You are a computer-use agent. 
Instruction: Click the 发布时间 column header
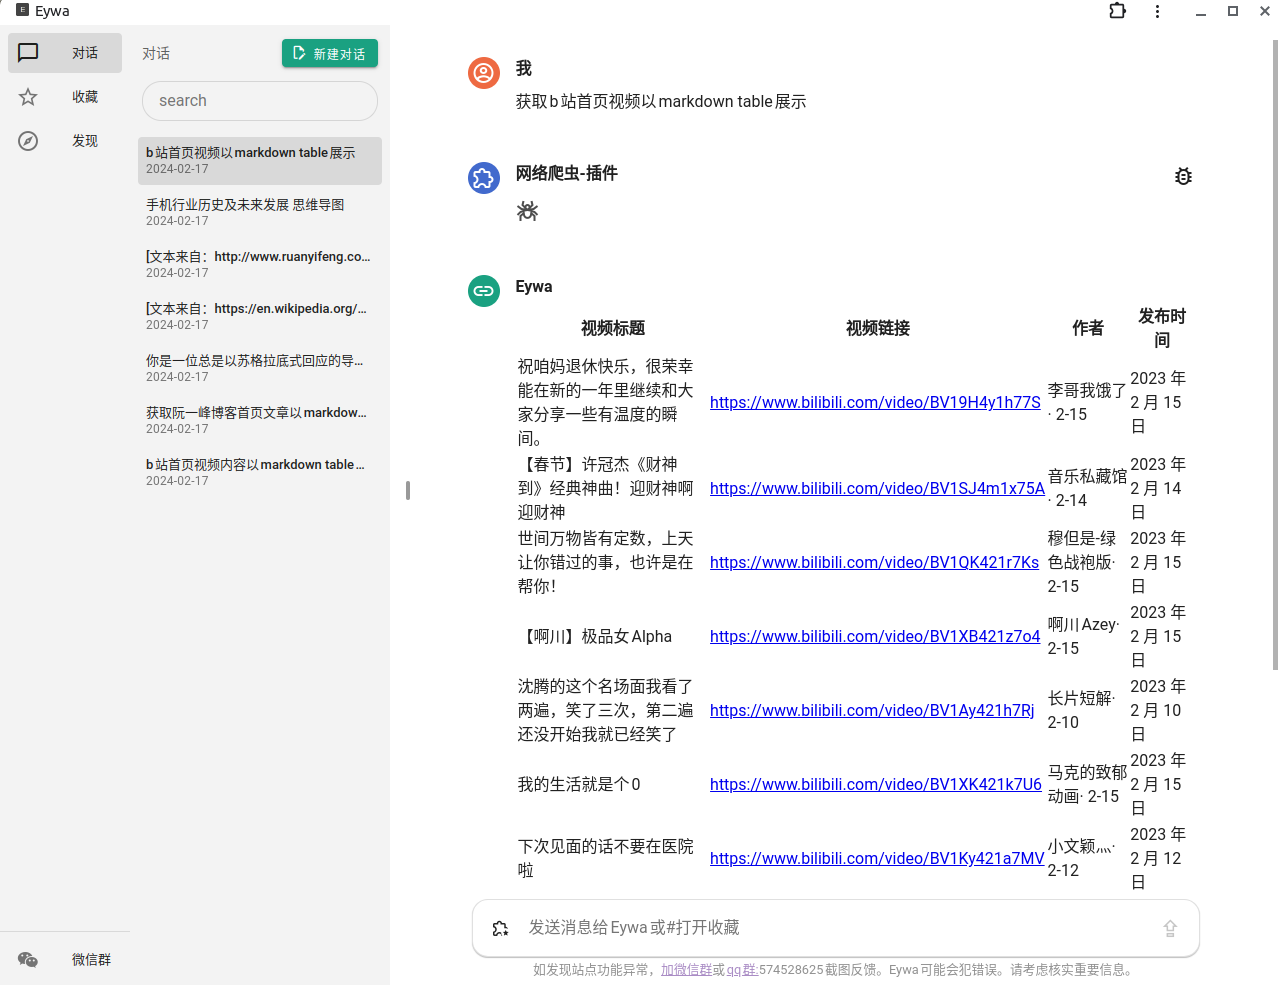(1162, 328)
